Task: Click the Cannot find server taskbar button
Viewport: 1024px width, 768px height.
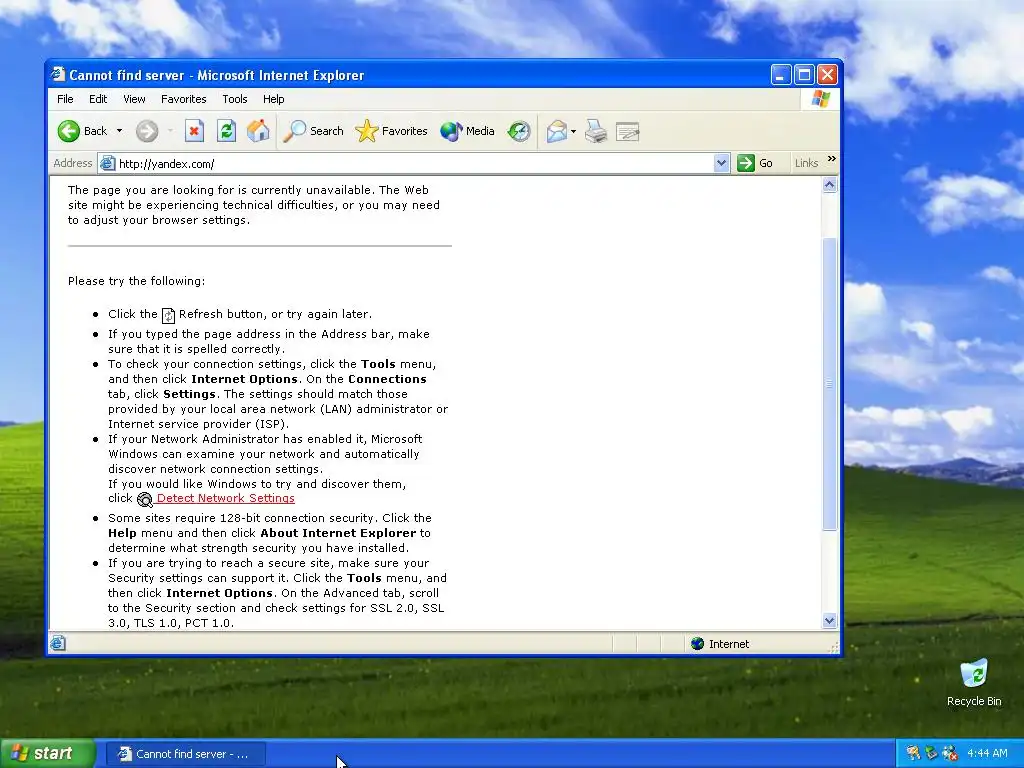Action: pyautogui.click(x=185, y=754)
